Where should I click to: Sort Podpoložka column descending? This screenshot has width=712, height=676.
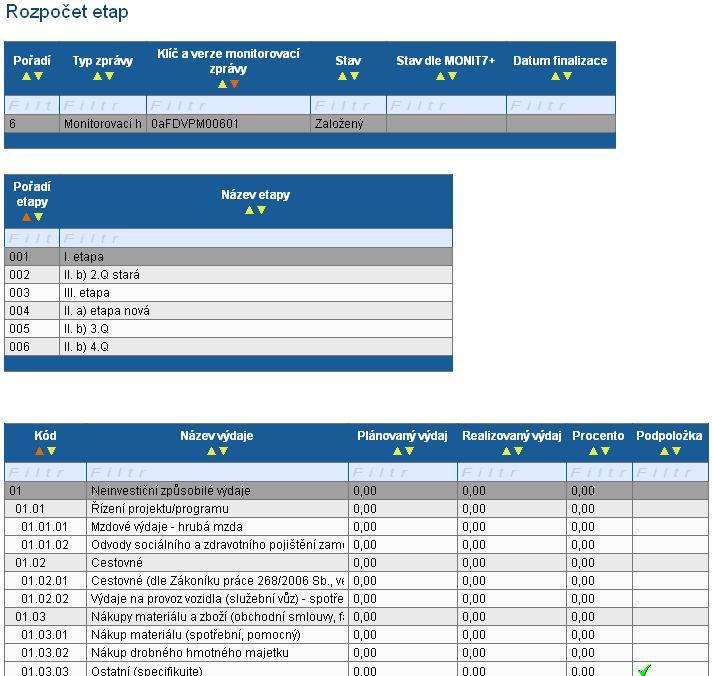tap(677, 451)
